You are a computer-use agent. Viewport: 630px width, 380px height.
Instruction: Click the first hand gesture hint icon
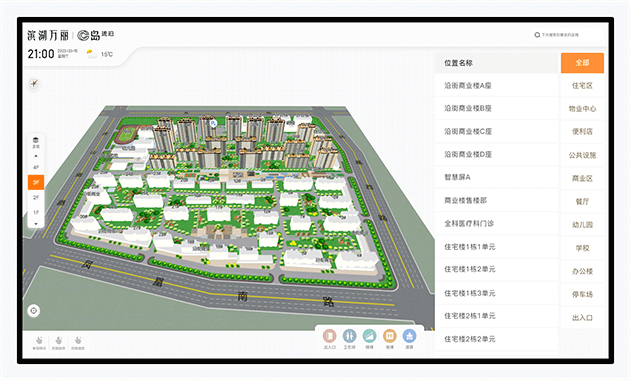coord(39,343)
